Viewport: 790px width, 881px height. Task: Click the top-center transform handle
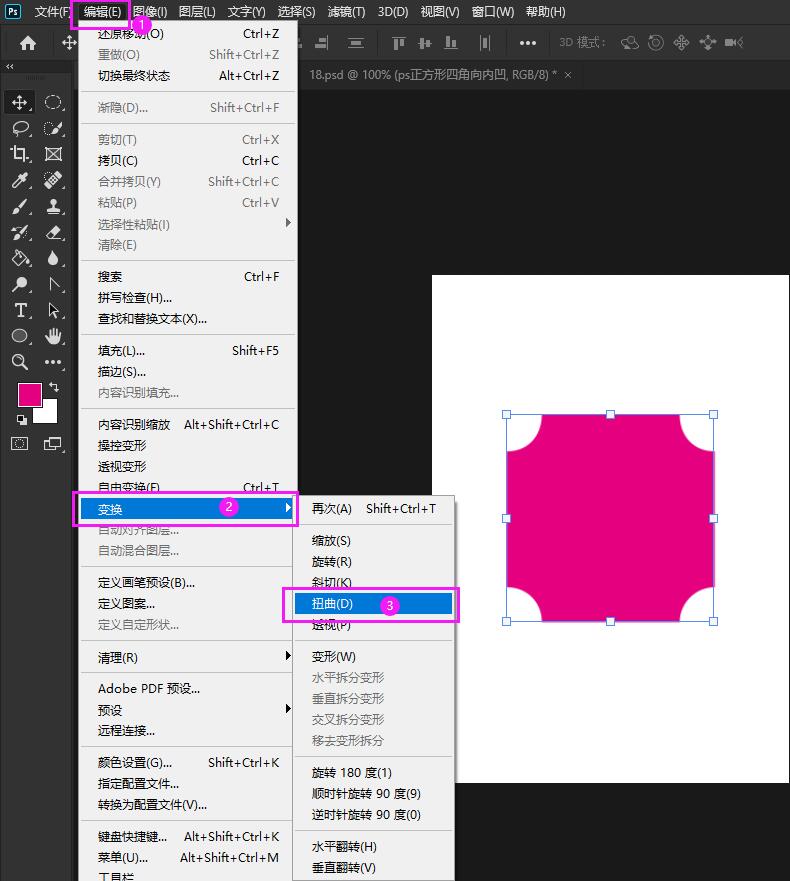point(610,415)
